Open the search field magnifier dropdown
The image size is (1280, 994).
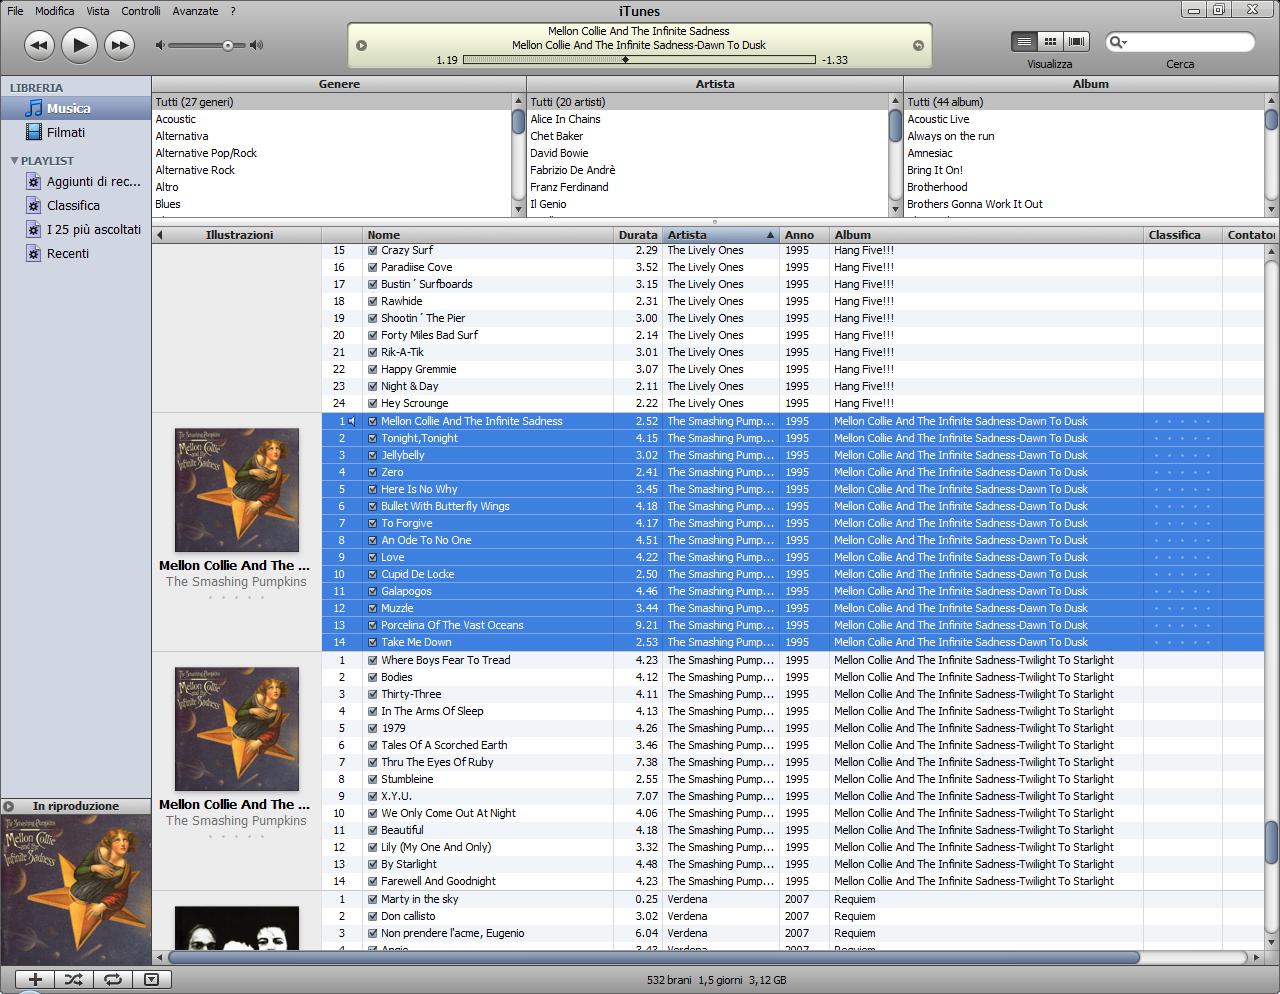coord(1118,42)
